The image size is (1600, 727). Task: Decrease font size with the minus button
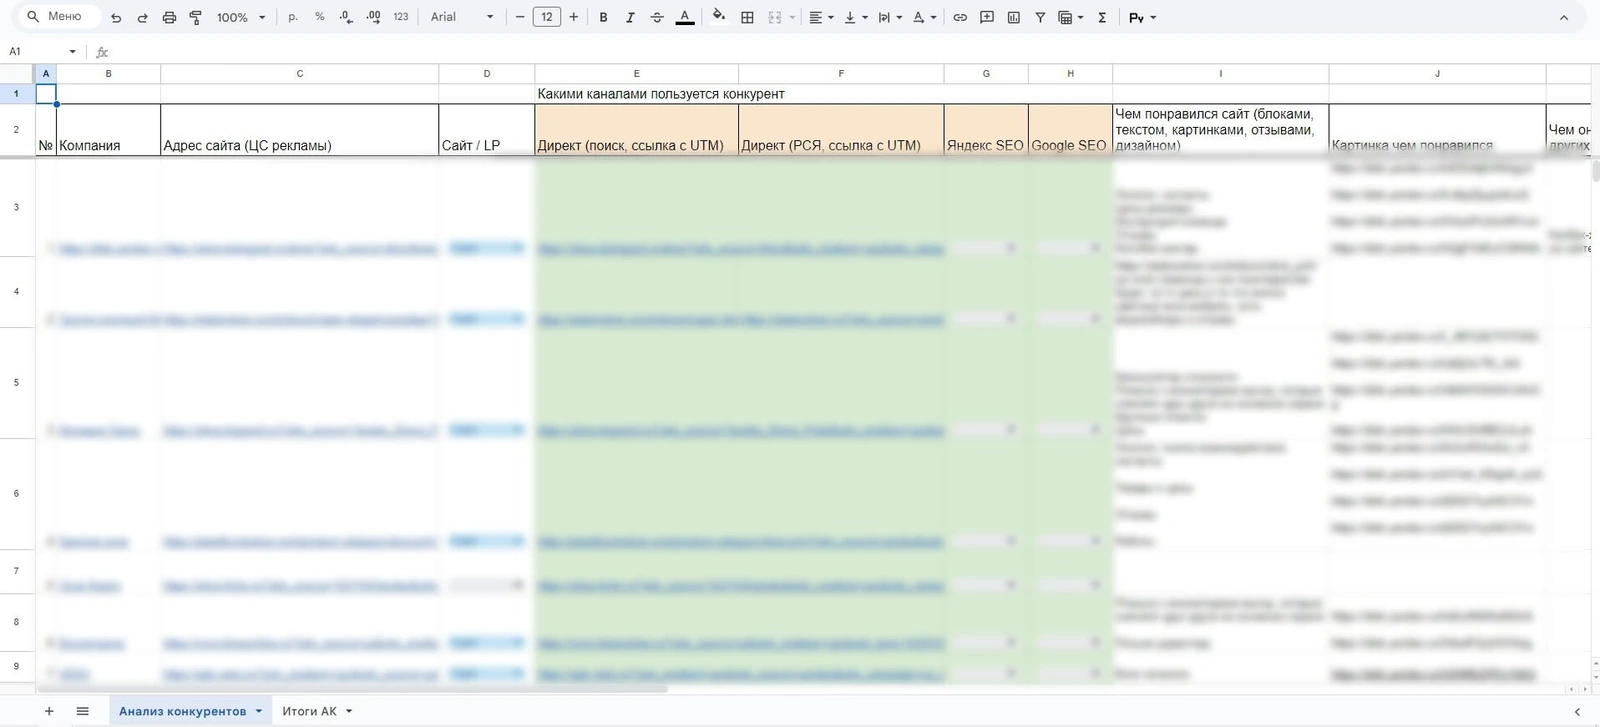pyautogui.click(x=520, y=17)
